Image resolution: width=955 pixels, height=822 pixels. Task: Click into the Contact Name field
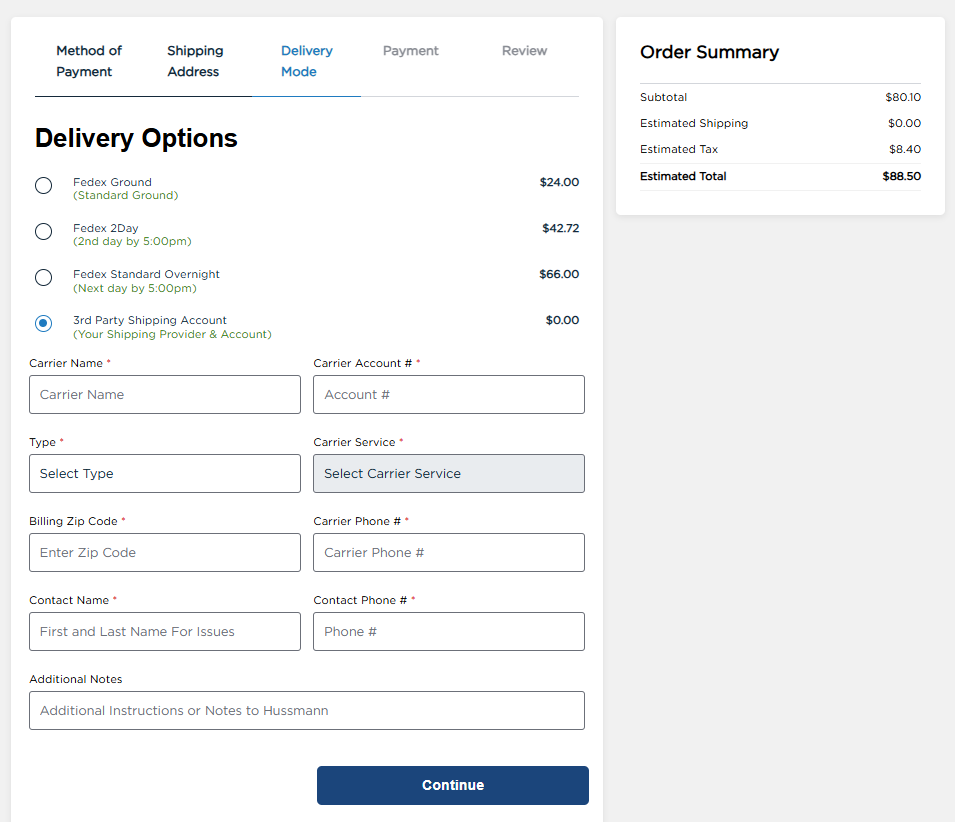click(164, 631)
